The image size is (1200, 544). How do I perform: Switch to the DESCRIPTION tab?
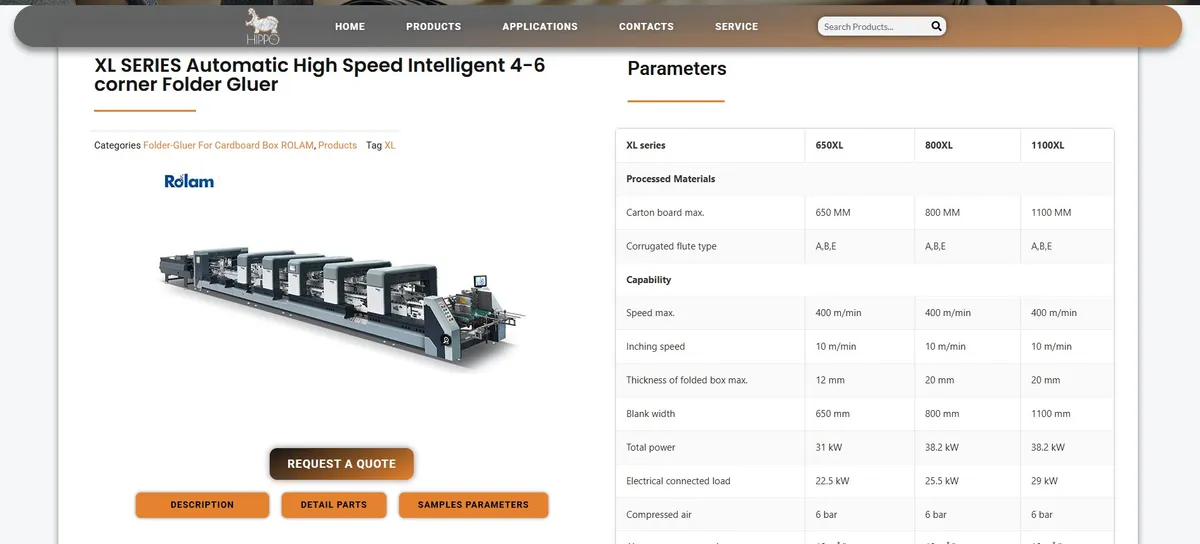(202, 505)
